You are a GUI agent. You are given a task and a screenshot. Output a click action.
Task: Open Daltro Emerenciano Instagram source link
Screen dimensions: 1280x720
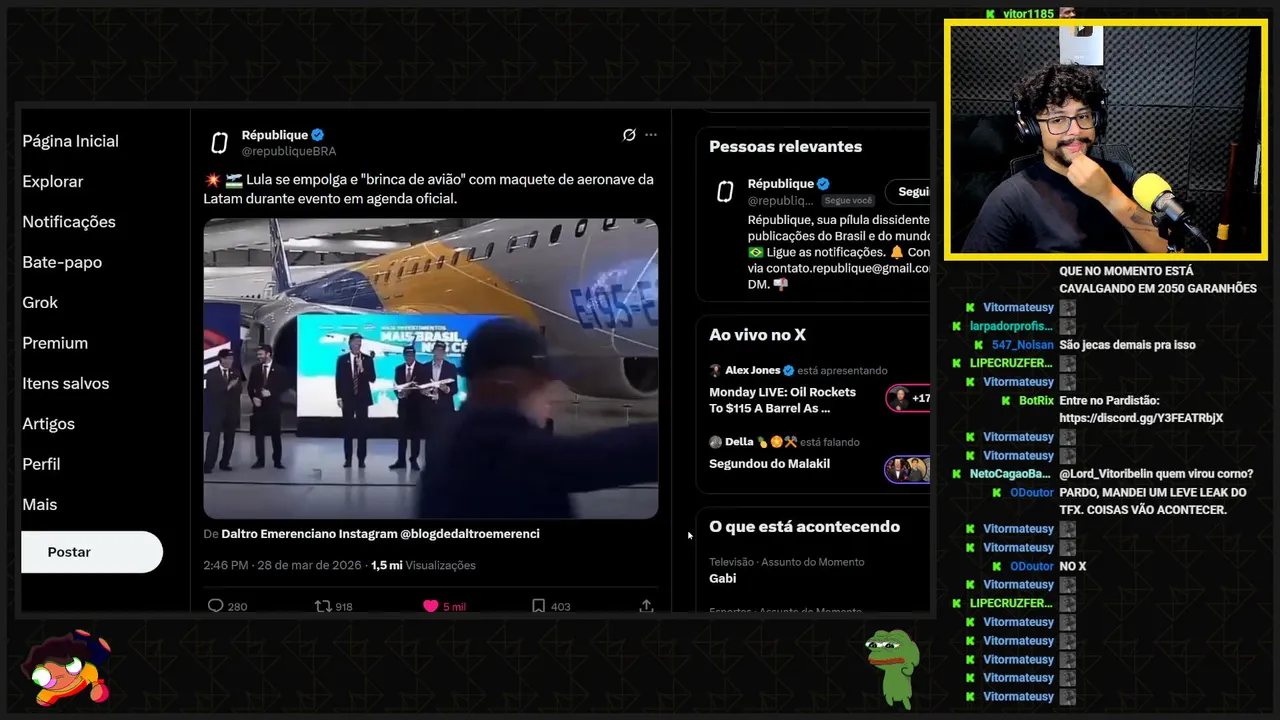(380, 534)
